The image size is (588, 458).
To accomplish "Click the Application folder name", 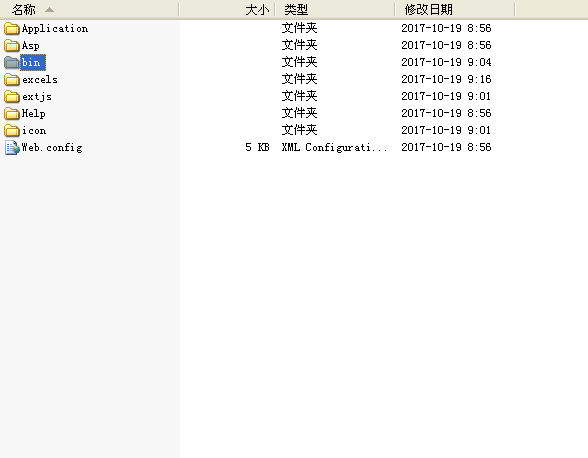I will pyautogui.click(x=55, y=29).
